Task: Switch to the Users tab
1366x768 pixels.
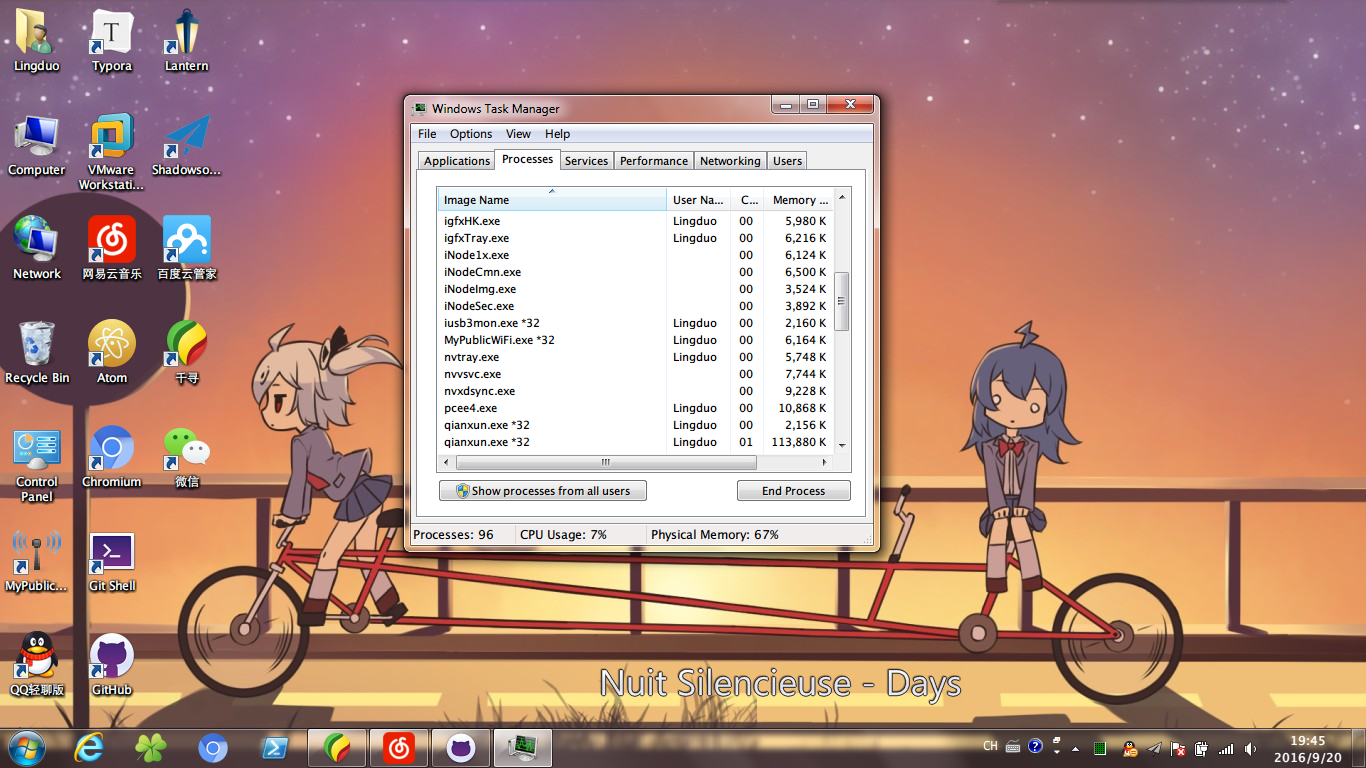Action: (787, 161)
